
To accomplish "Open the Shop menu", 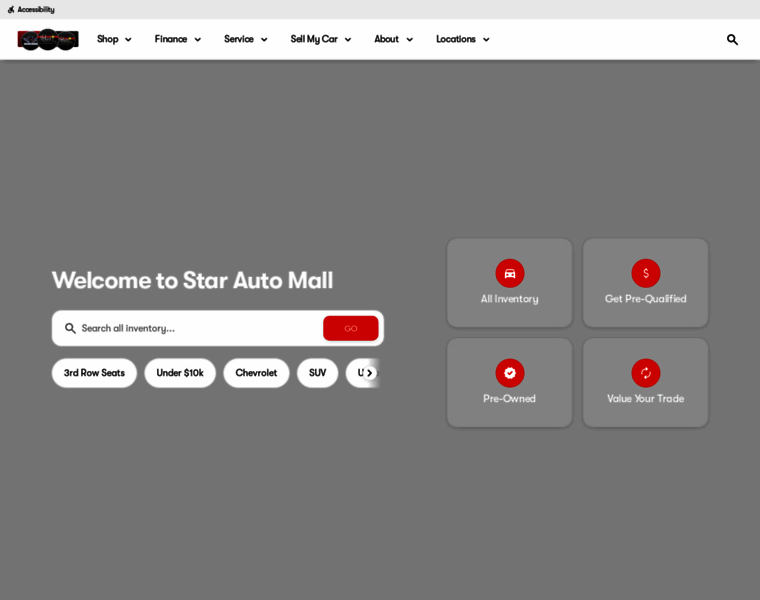I will point(108,39).
